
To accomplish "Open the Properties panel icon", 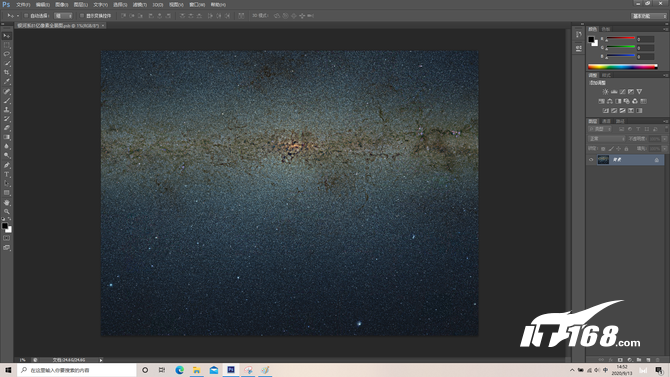I will pyautogui.click(x=579, y=48).
